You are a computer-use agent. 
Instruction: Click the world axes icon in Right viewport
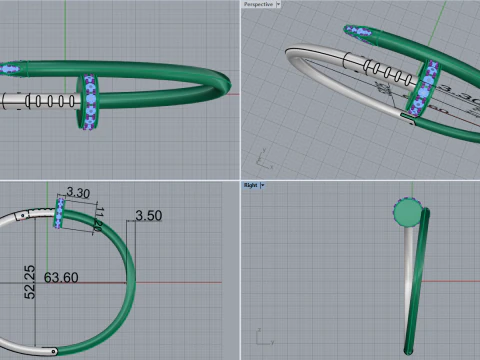click(x=266, y=337)
